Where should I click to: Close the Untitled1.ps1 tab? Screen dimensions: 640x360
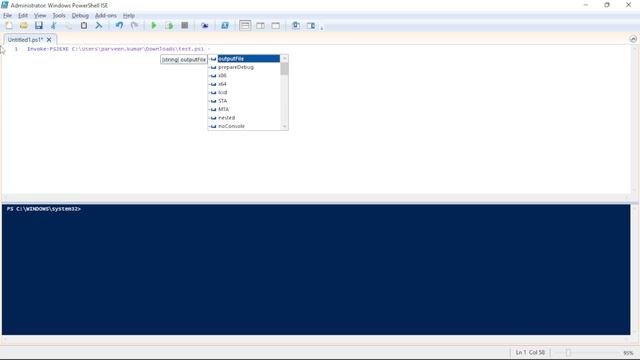click(49, 40)
